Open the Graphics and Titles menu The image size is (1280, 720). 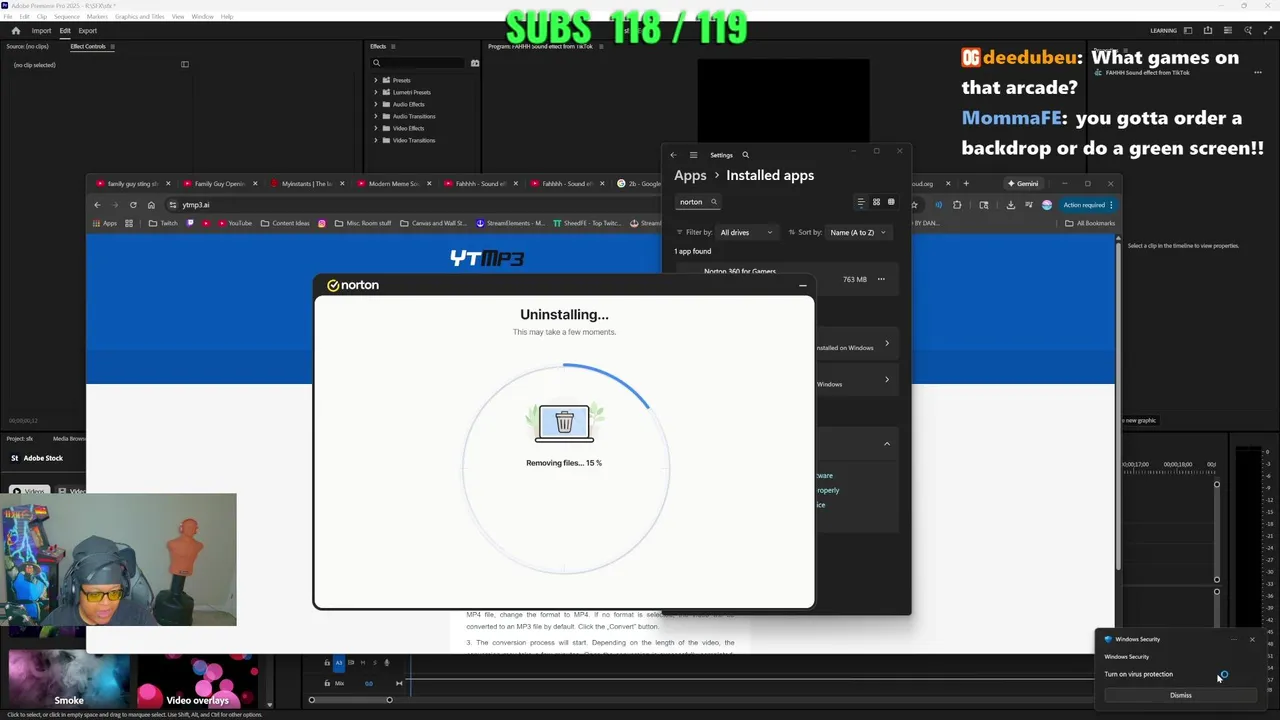(140, 17)
